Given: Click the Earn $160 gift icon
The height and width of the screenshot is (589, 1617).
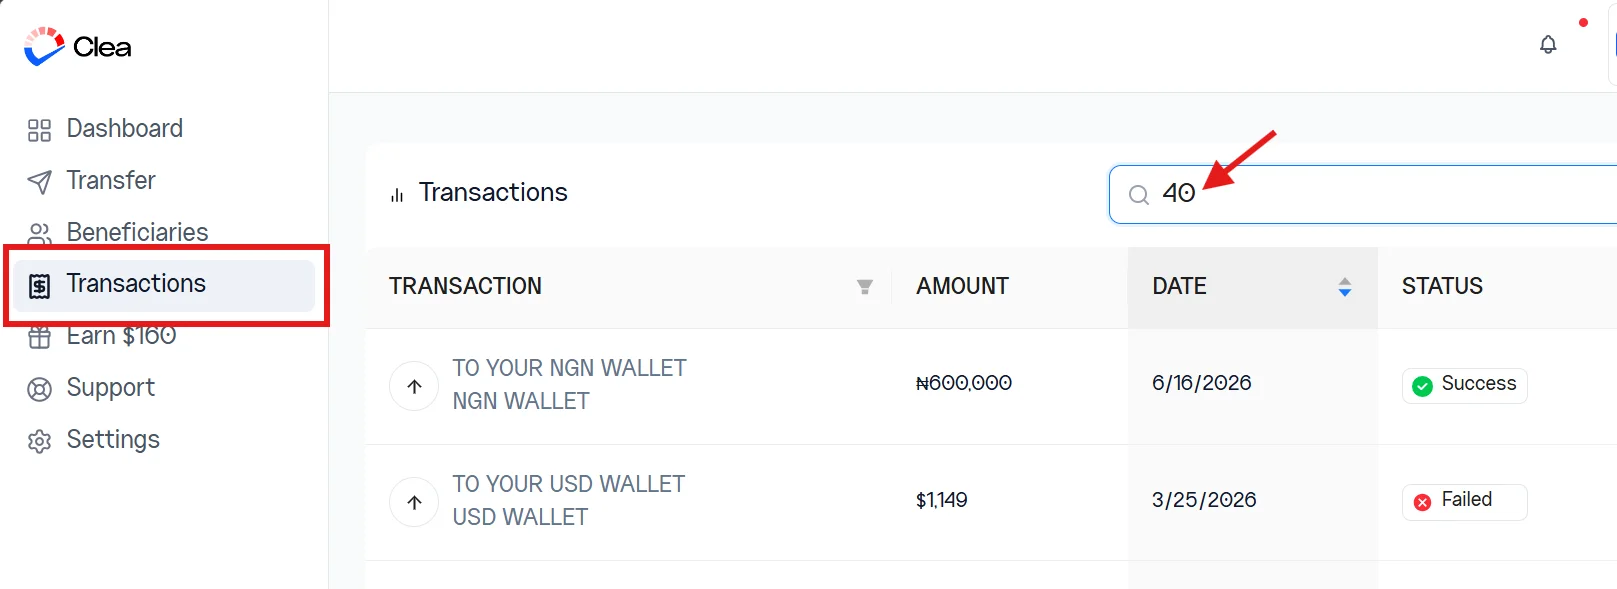Looking at the screenshot, I should point(39,337).
